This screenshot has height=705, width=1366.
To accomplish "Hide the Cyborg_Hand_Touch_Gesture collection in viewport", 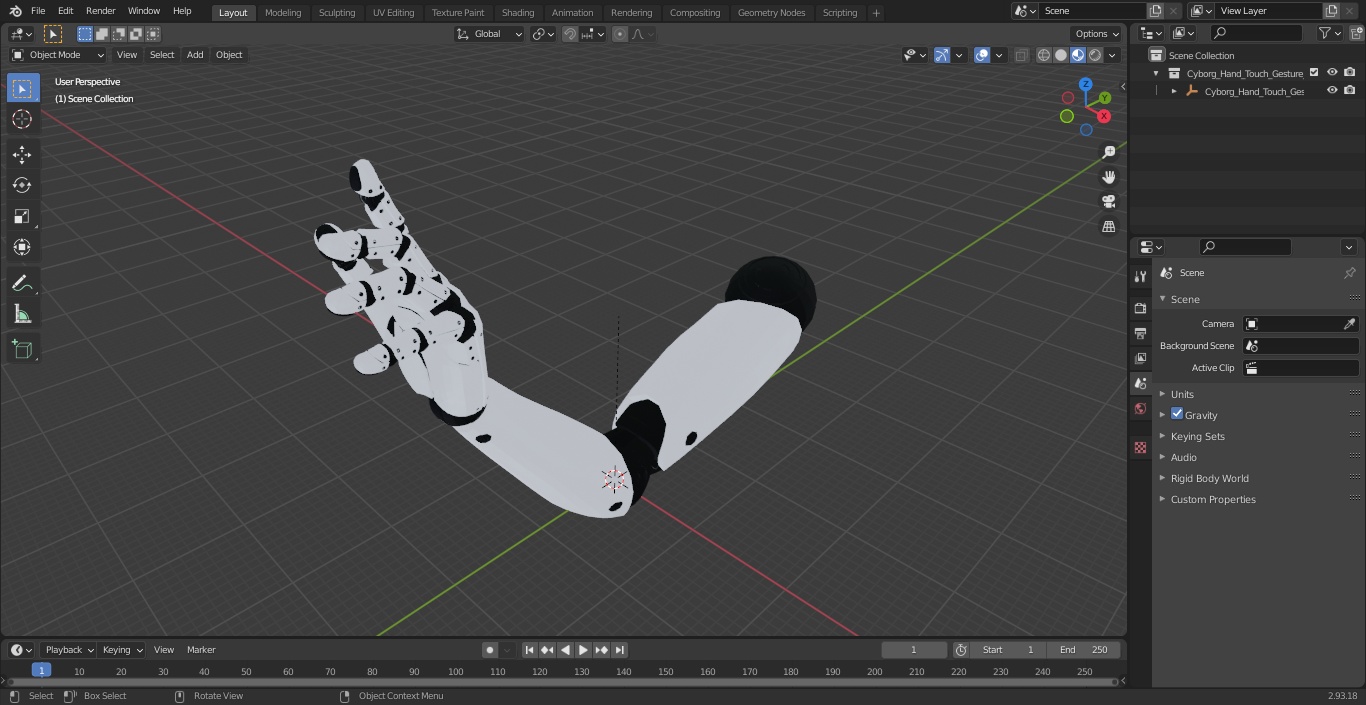I will [1332, 73].
